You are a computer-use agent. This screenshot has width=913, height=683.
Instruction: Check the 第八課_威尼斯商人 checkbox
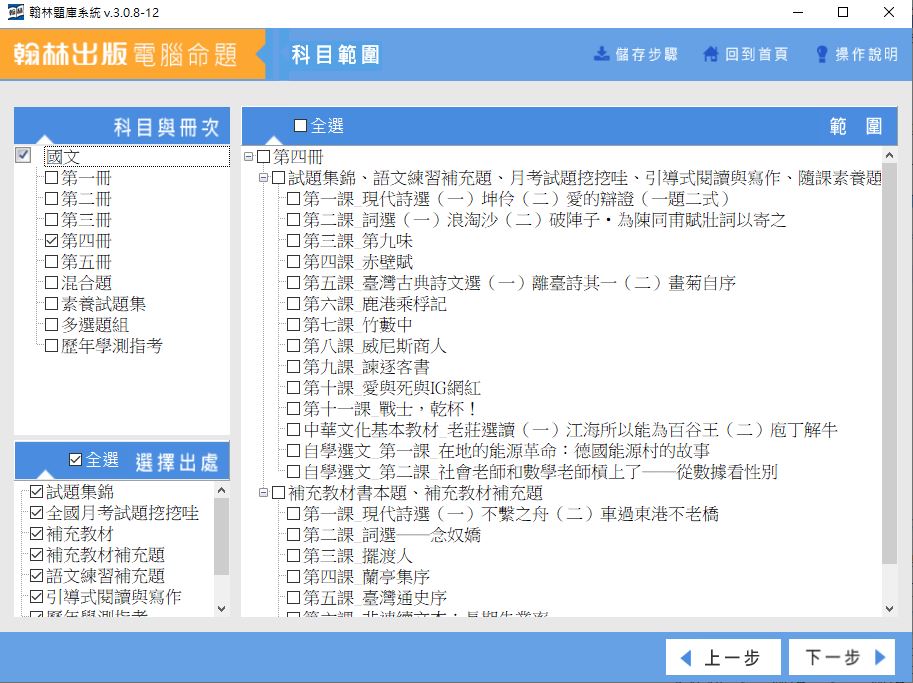click(293, 346)
